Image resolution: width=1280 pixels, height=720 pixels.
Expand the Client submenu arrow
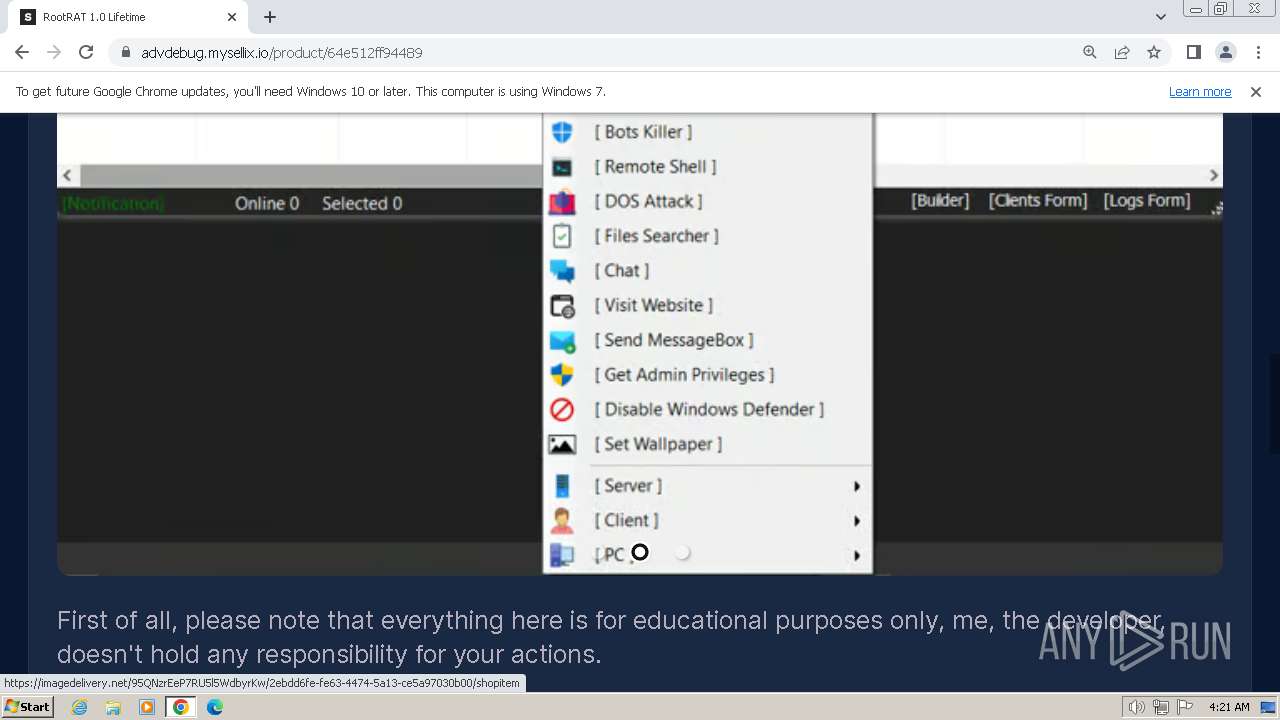coord(856,521)
